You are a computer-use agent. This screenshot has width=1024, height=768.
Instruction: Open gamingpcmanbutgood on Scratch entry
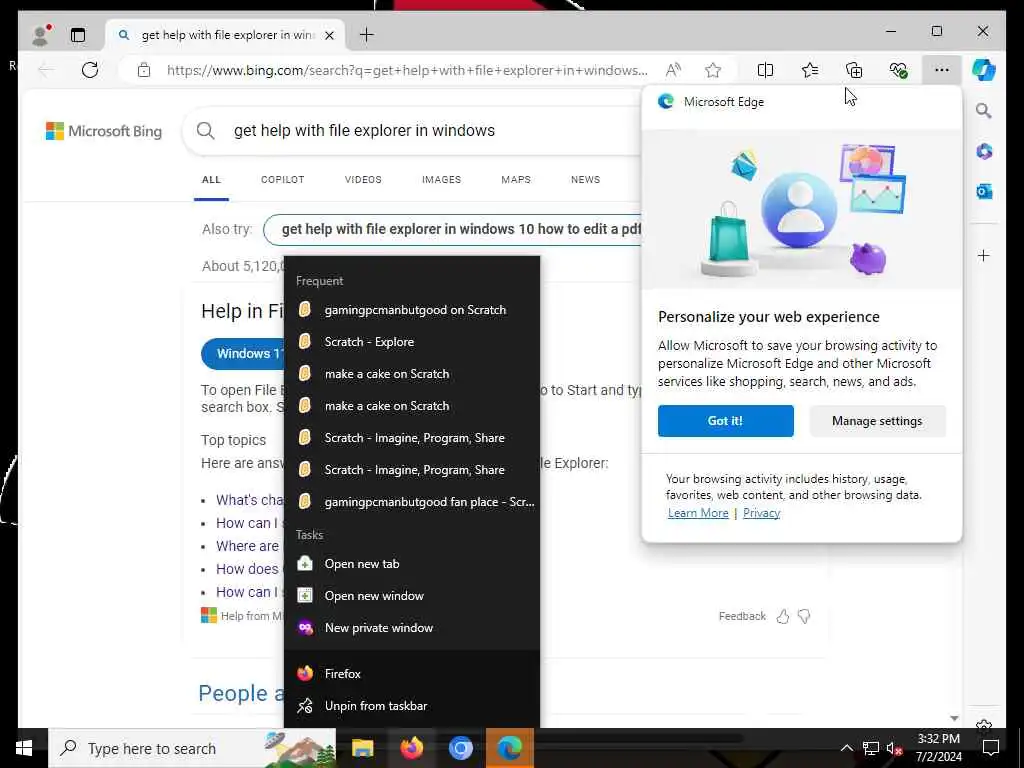coord(412,310)
